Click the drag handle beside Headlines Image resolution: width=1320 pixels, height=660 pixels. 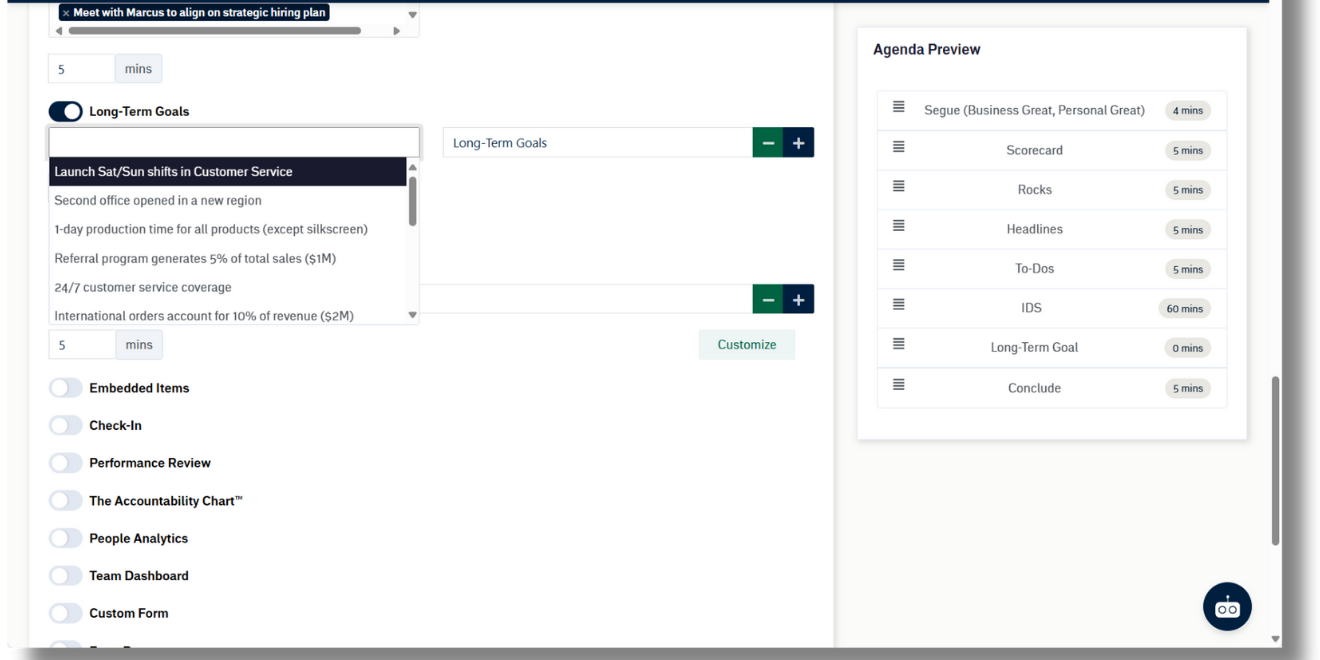point(898,226)
